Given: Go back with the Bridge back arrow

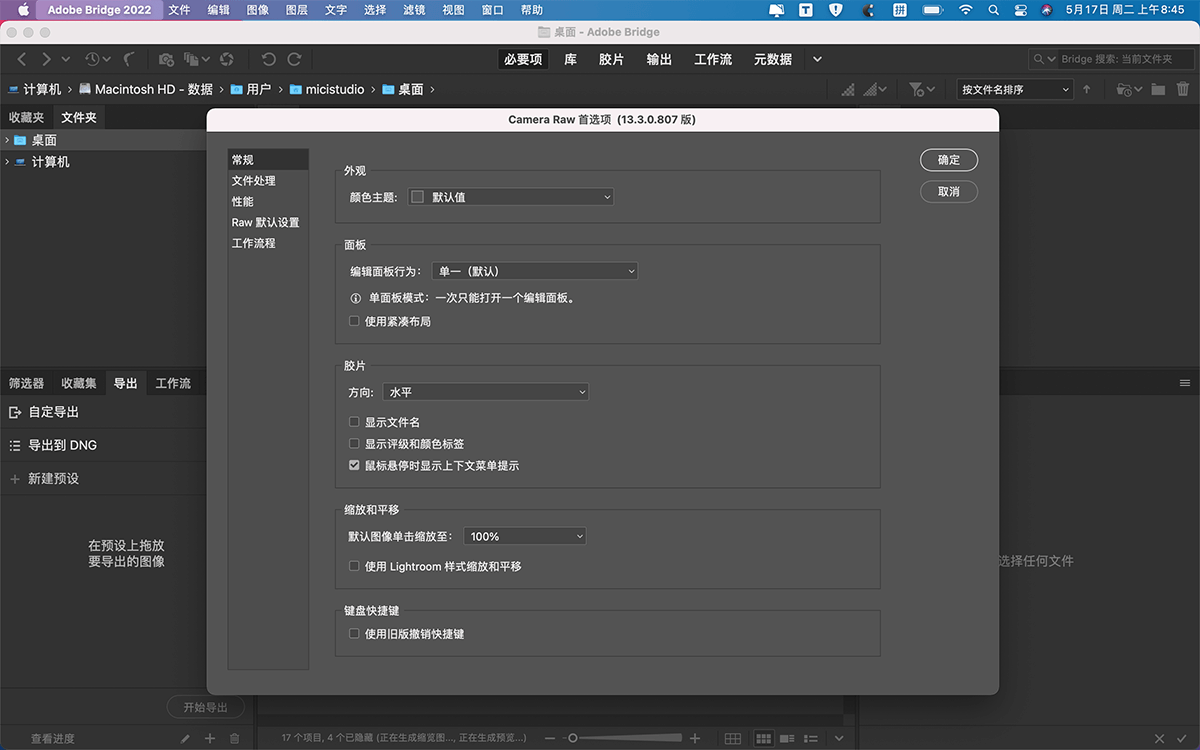Looking at the screenshot, I should pos(22,60).
